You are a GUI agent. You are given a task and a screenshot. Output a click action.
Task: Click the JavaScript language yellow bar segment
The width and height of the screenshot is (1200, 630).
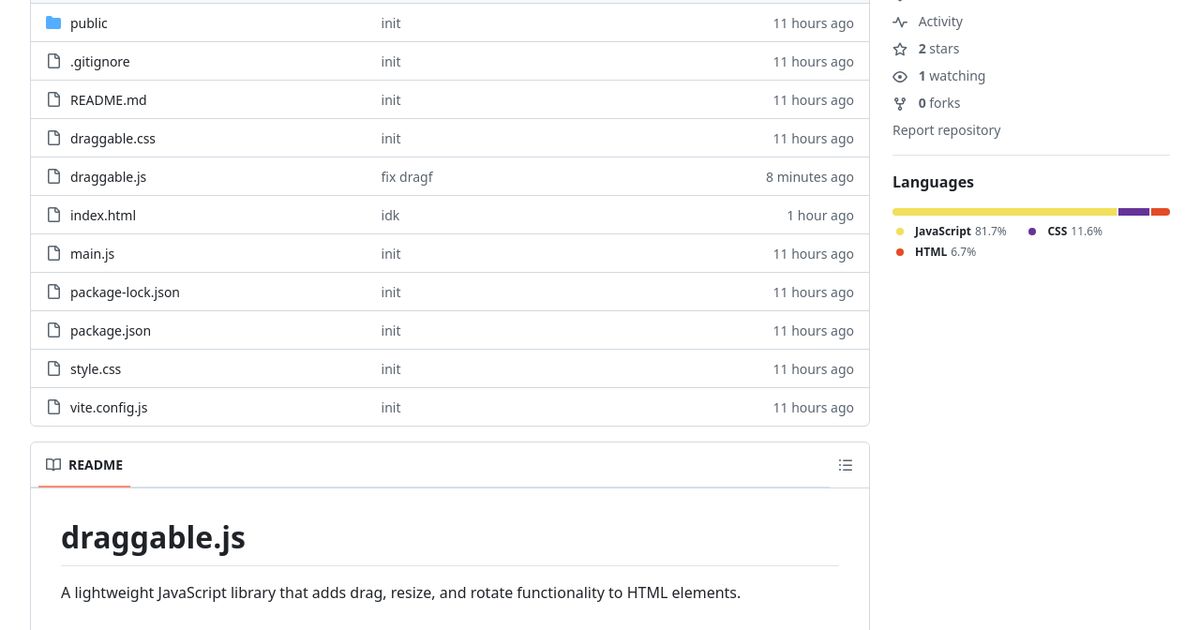click(1004, 212)
